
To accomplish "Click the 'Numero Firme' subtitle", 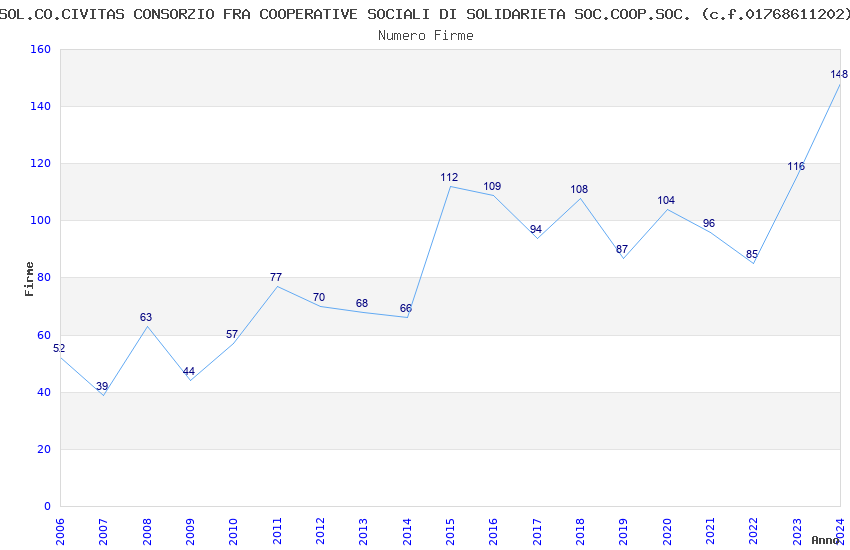I will (426, 36).
